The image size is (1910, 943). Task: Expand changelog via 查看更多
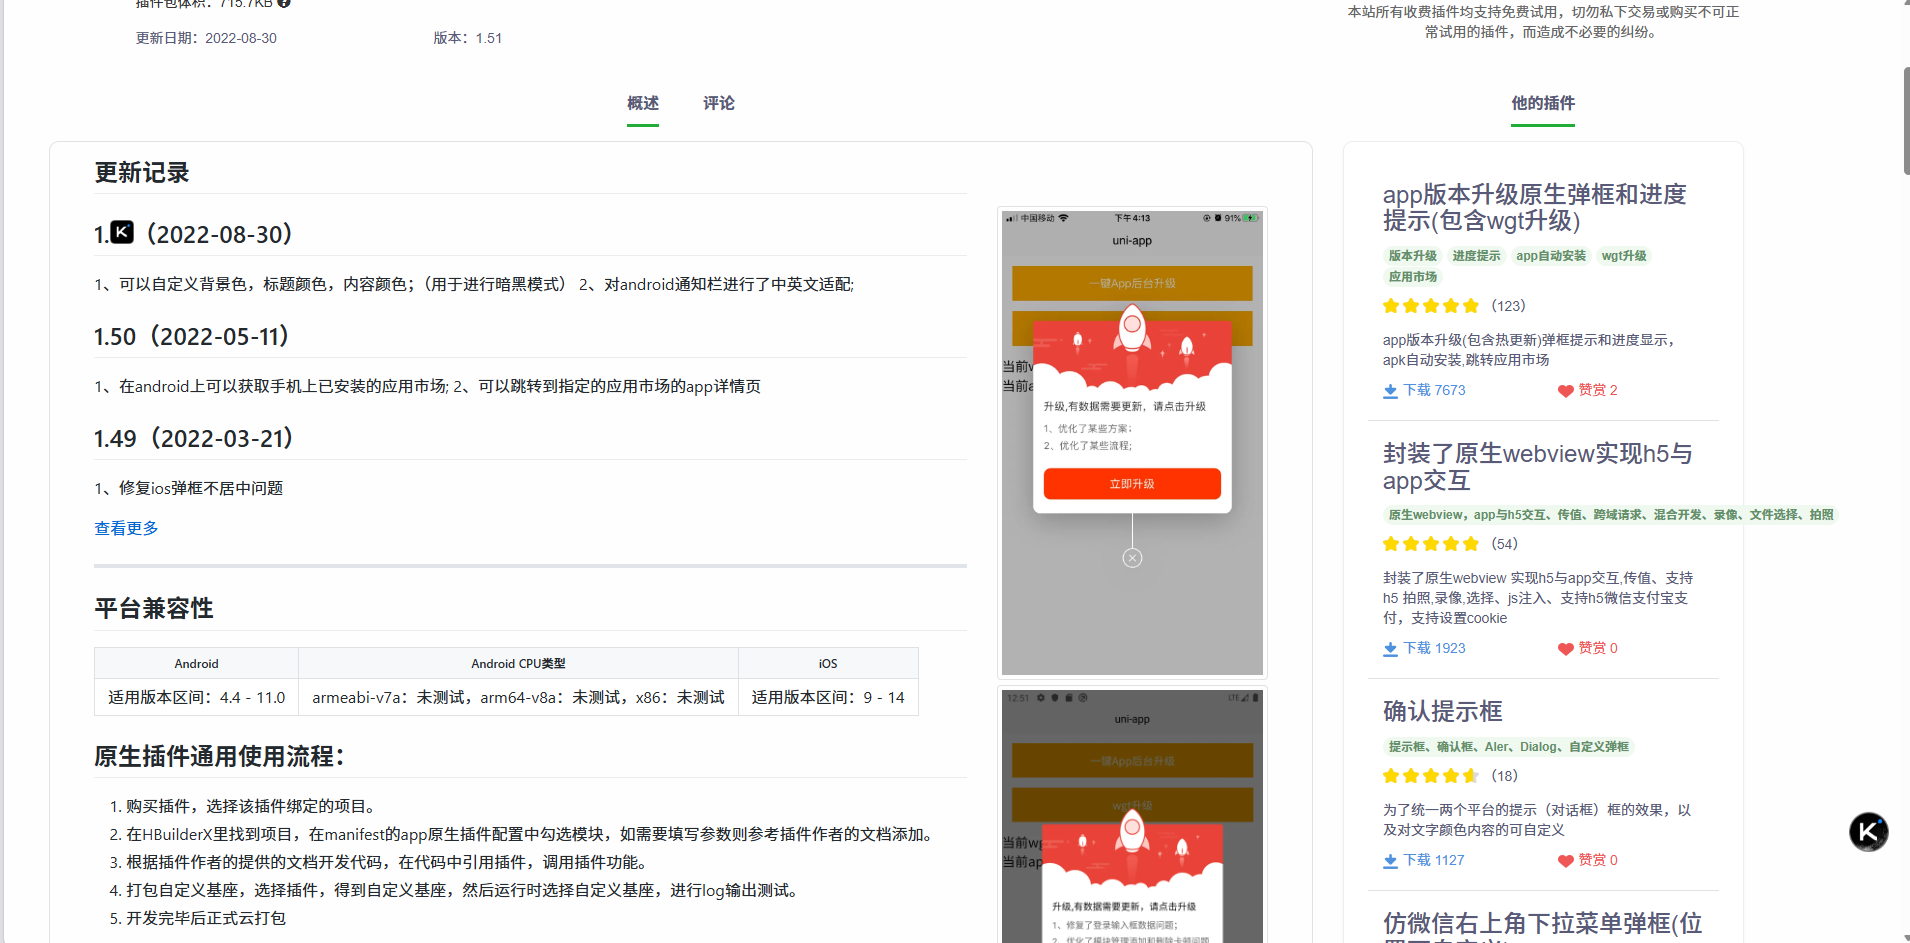[x=126, y=528]
